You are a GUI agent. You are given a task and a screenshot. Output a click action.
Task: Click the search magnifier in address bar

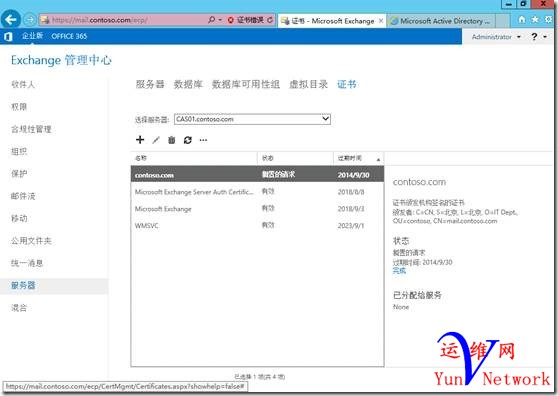point(211,20)
